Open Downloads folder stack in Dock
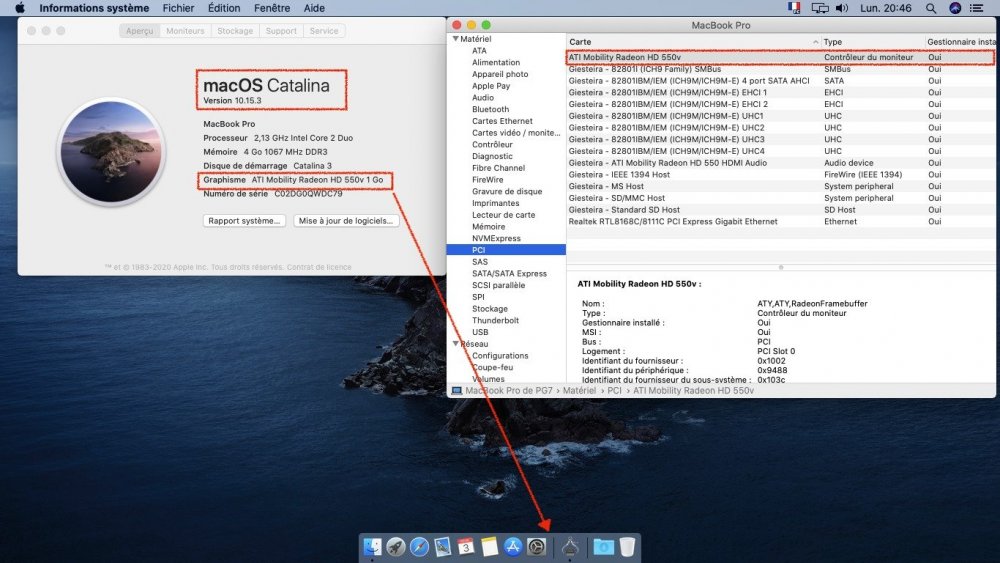 point(603,546)
